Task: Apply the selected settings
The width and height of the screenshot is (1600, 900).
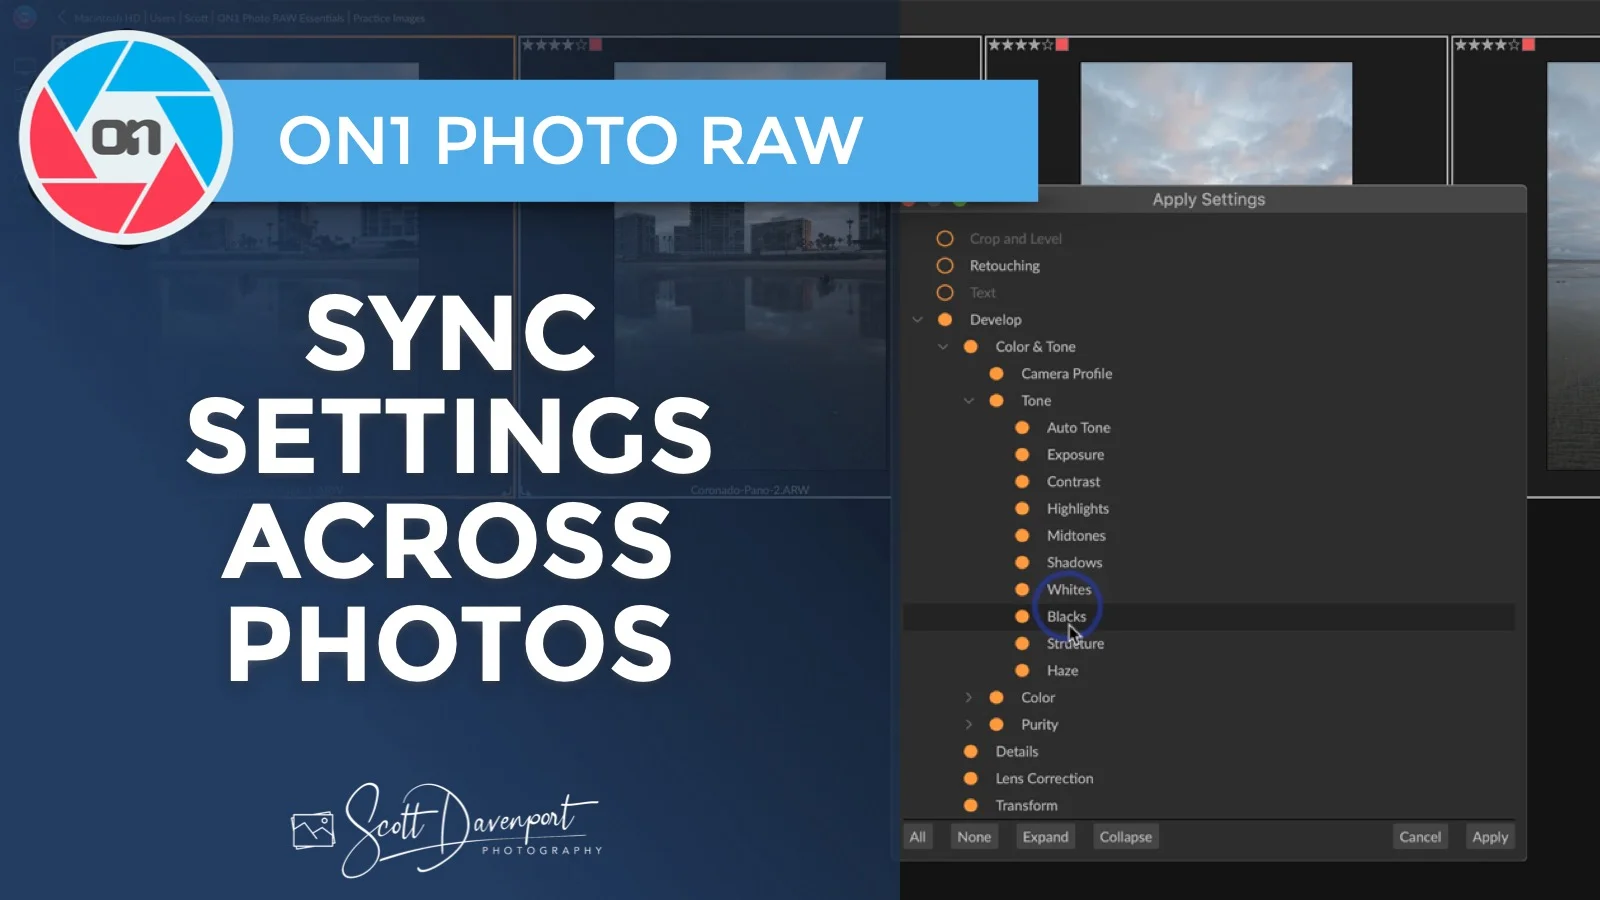Action: coord(1490,837)
